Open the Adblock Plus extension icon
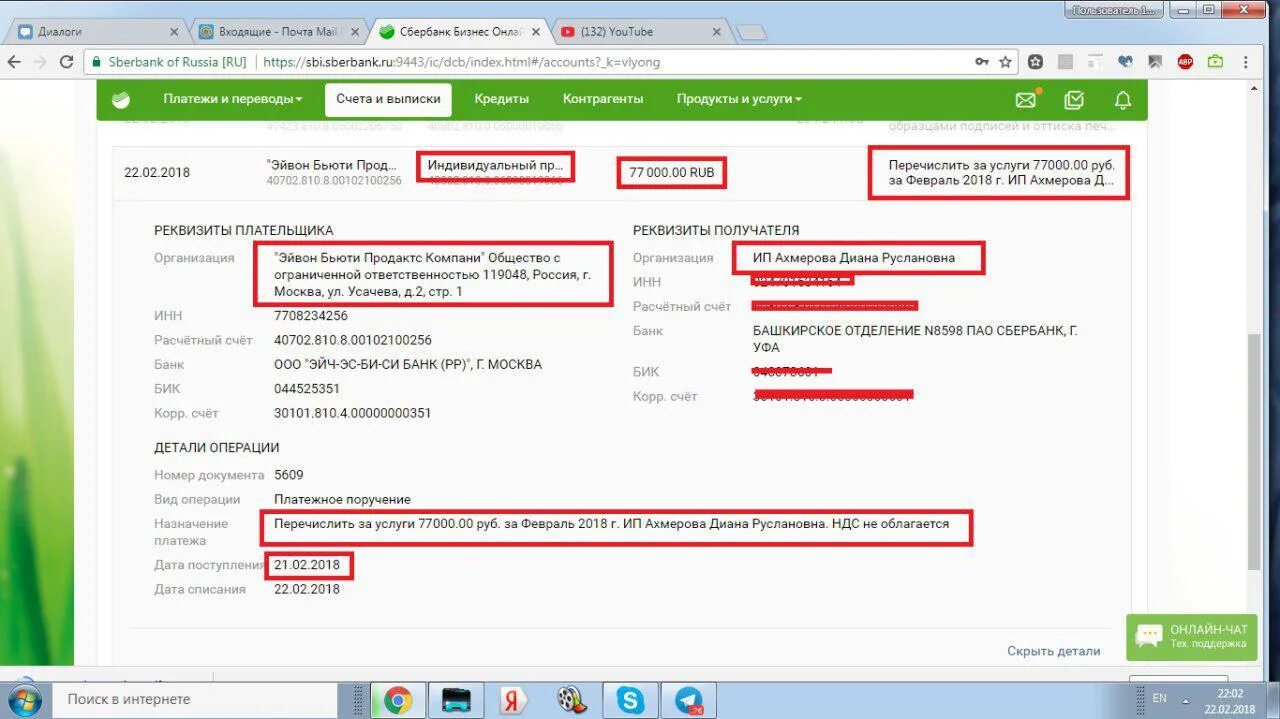 (1185, 62)
